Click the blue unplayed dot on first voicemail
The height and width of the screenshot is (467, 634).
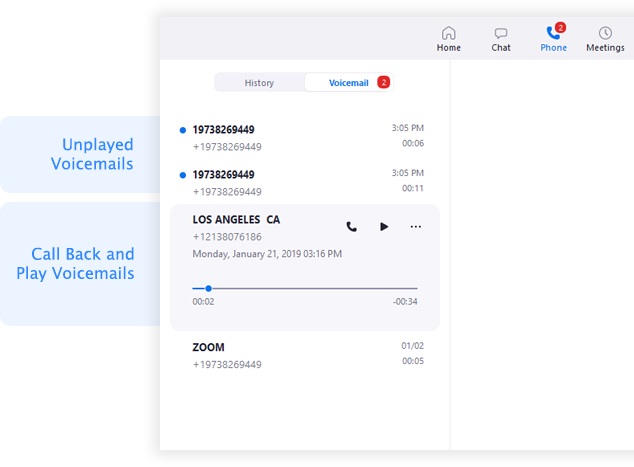(182, 130)
